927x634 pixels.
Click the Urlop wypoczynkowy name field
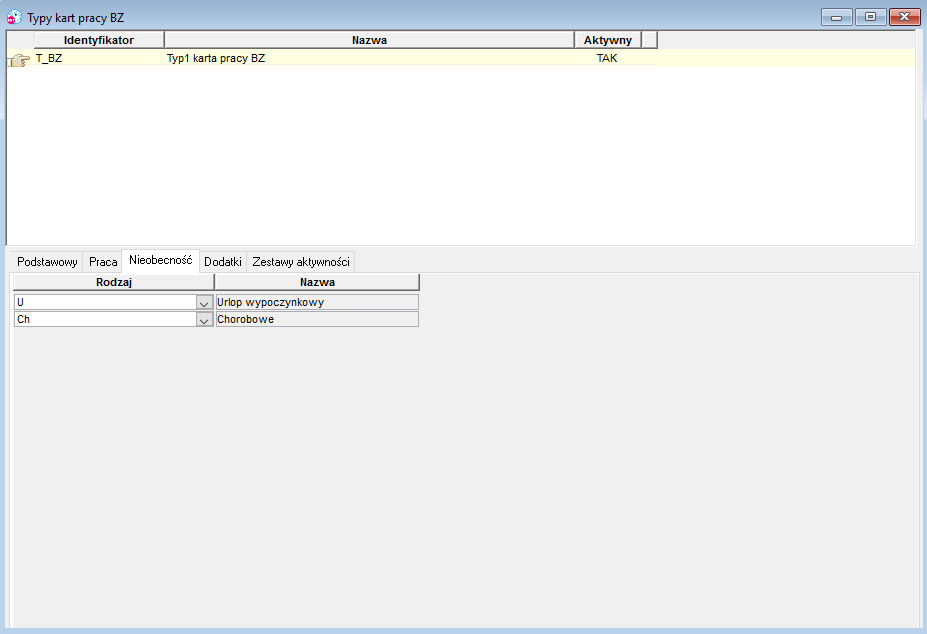pos(317,302)
